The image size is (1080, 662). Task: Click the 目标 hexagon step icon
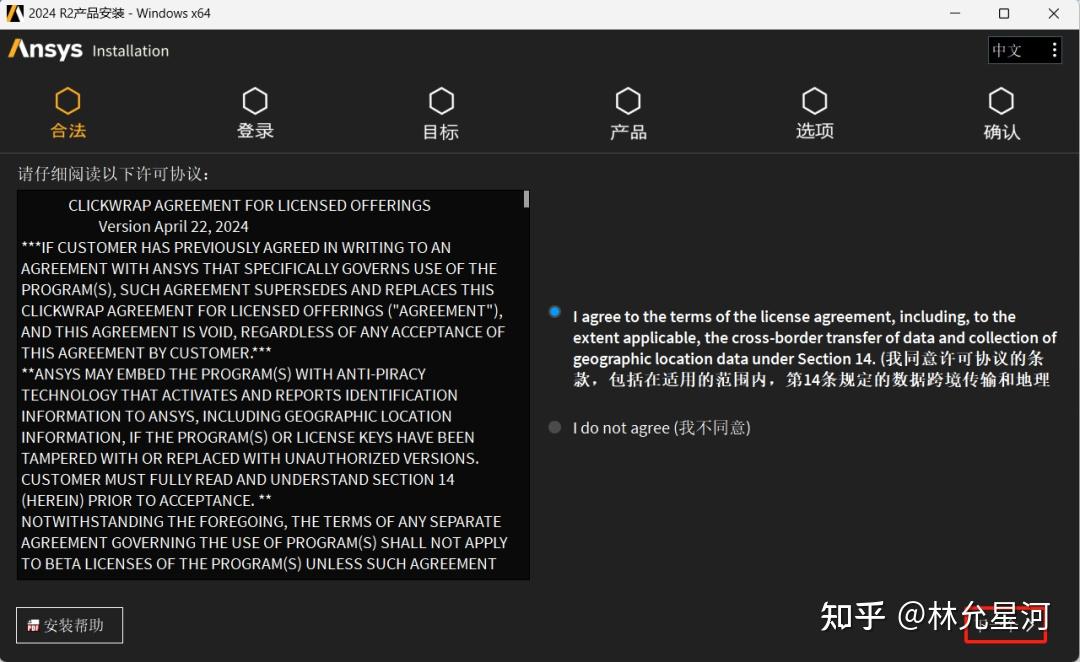(441, 100)
